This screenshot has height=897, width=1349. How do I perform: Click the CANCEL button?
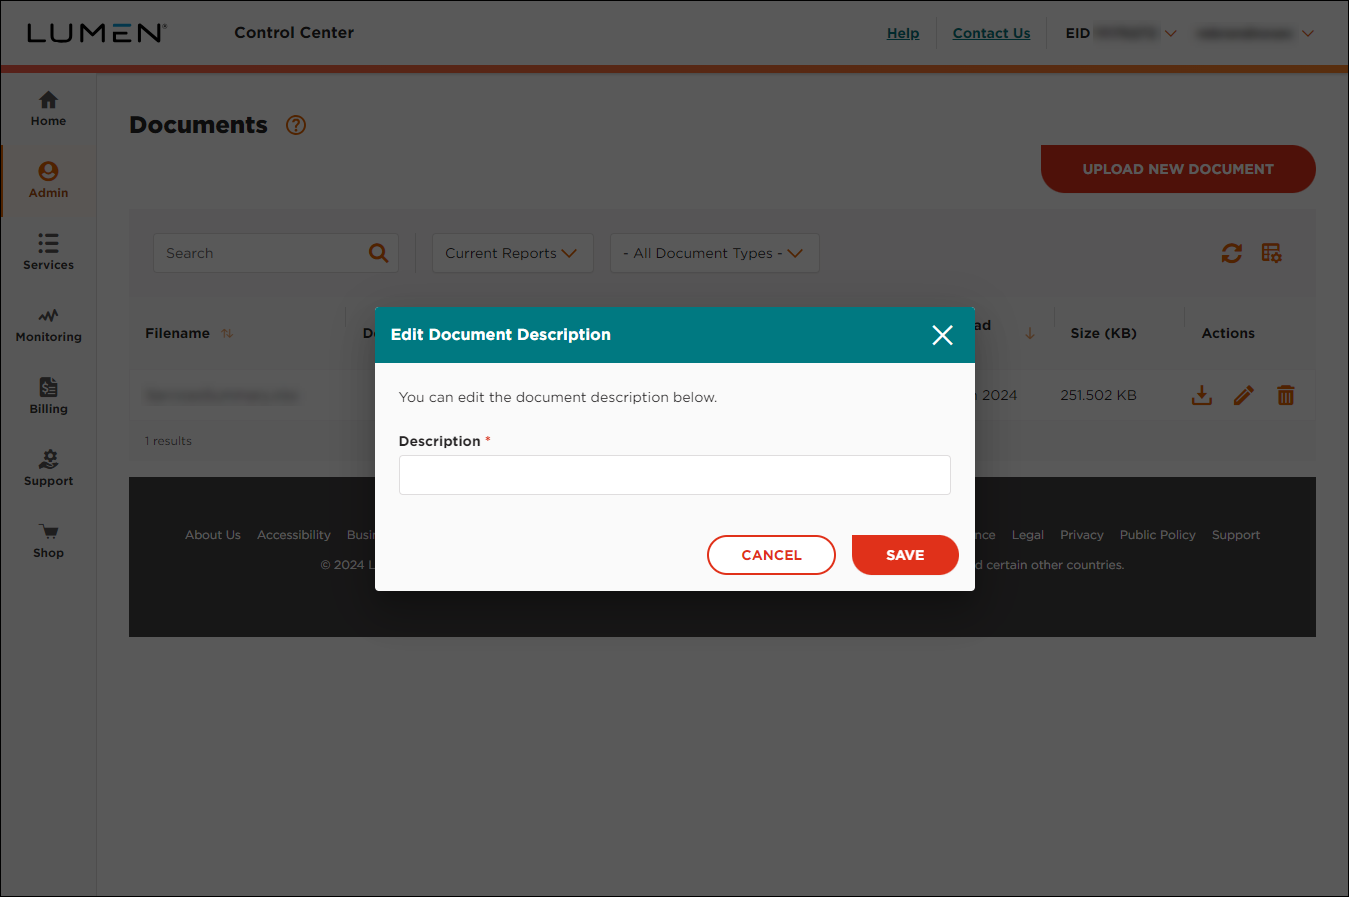[x=771, y=555]
